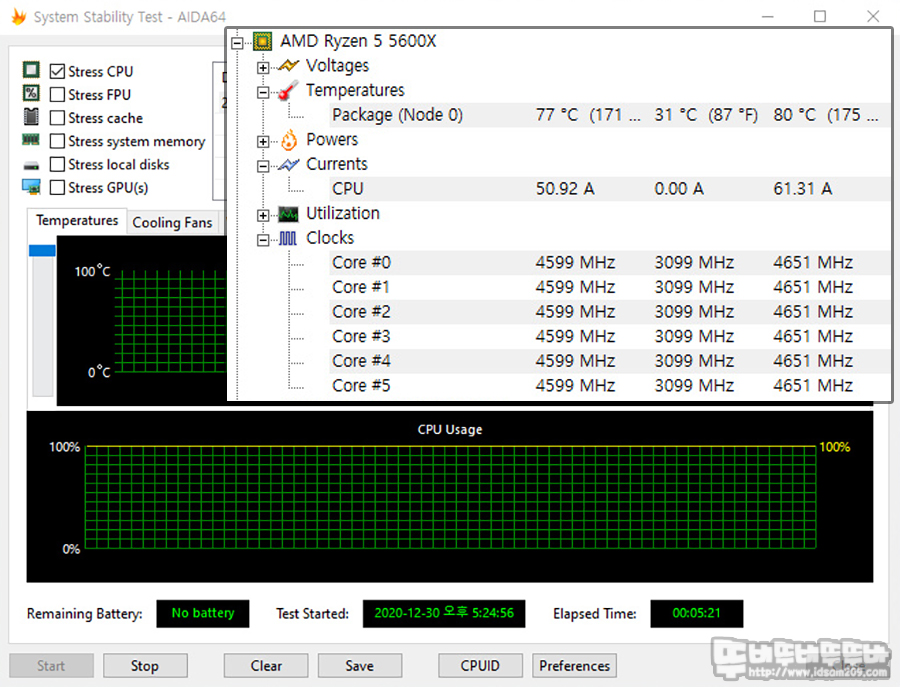
Task: Click the percent icon beside Stress FPU
Action: [31, 93]
